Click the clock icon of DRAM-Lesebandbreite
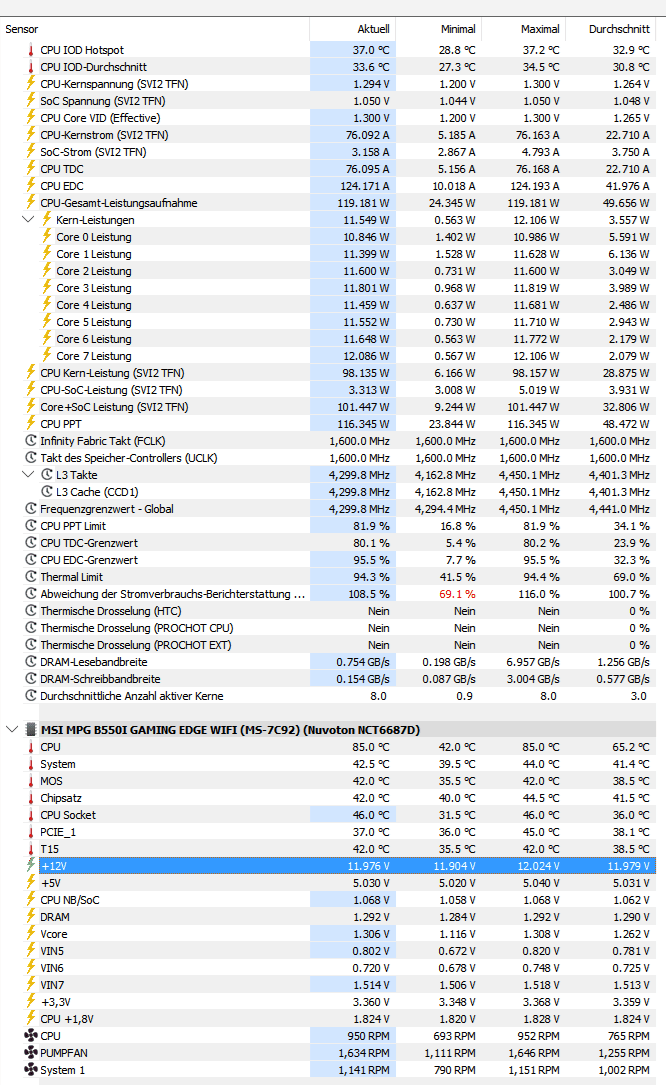Screen dimensions: 666x1085 tap(30, 662)
